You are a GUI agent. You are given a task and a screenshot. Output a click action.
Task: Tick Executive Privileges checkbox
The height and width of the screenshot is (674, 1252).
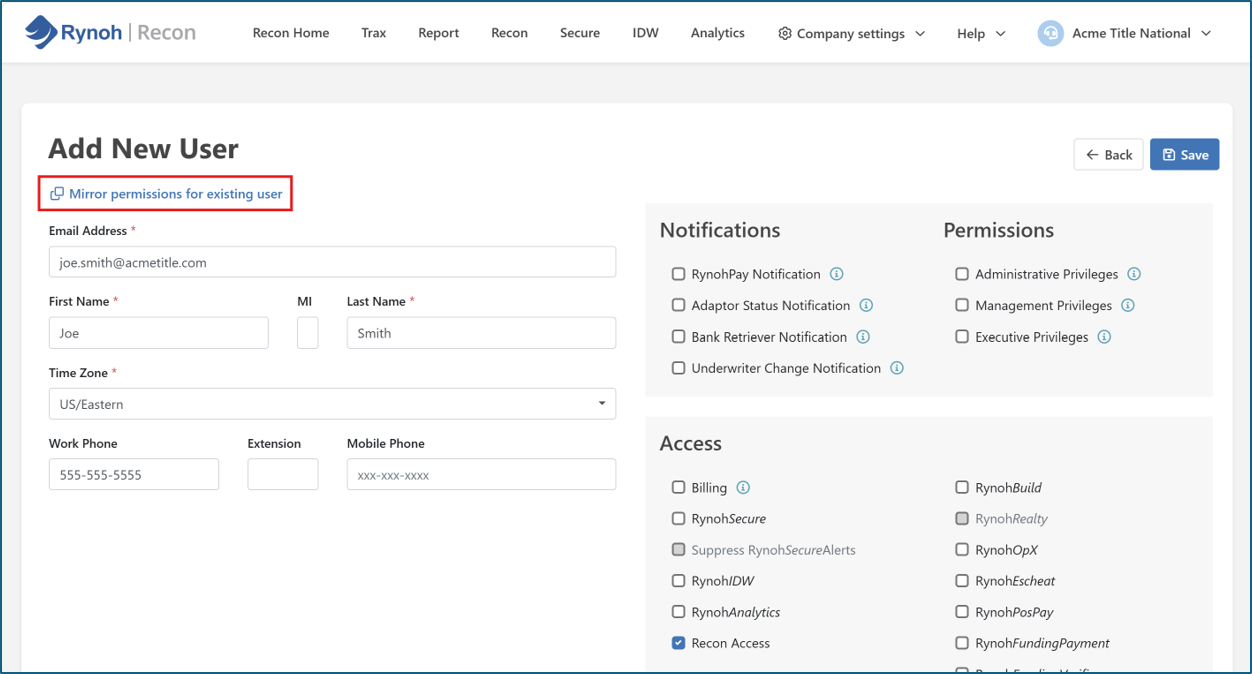[962, 337]
